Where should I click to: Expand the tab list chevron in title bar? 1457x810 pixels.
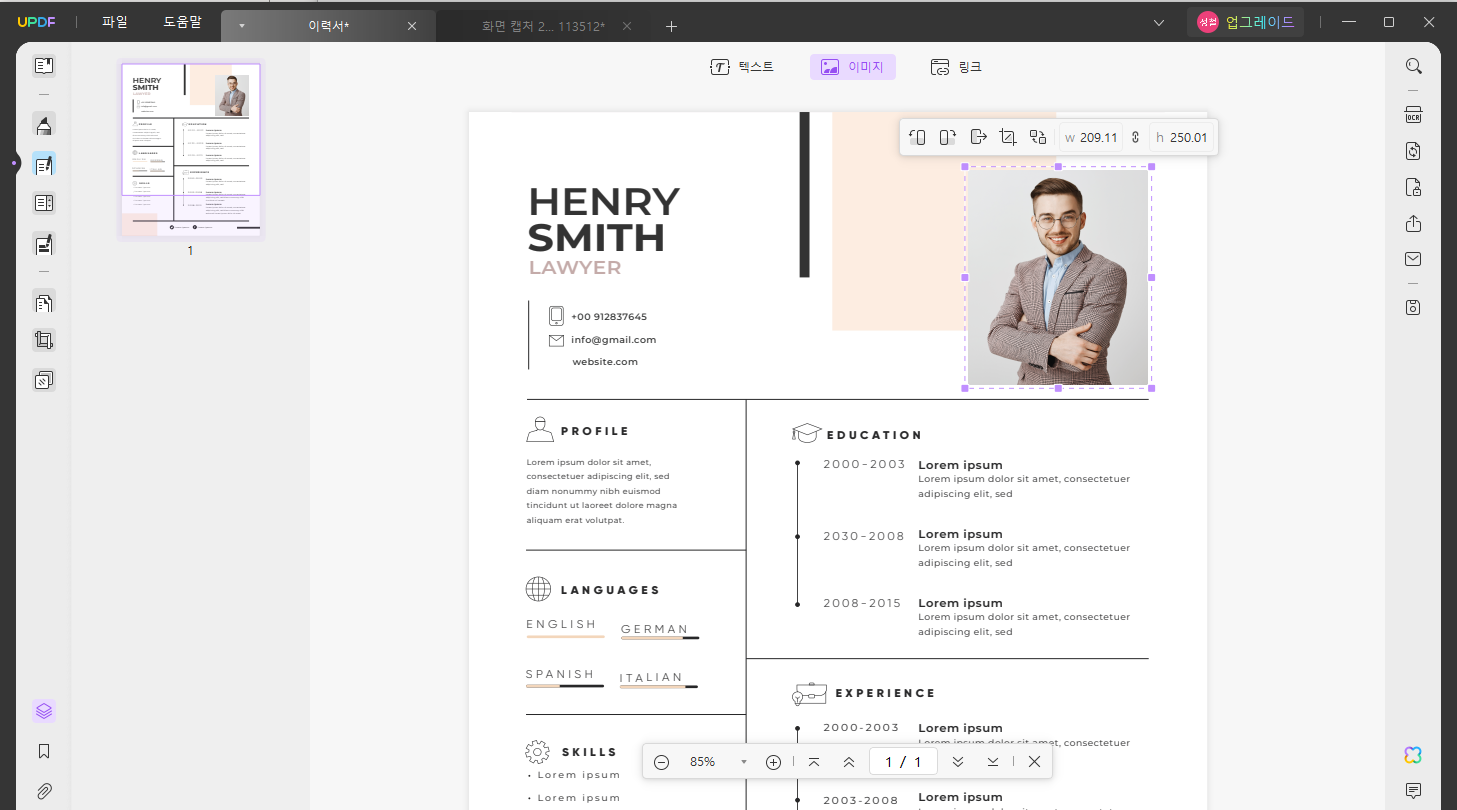coord(1159,23)
